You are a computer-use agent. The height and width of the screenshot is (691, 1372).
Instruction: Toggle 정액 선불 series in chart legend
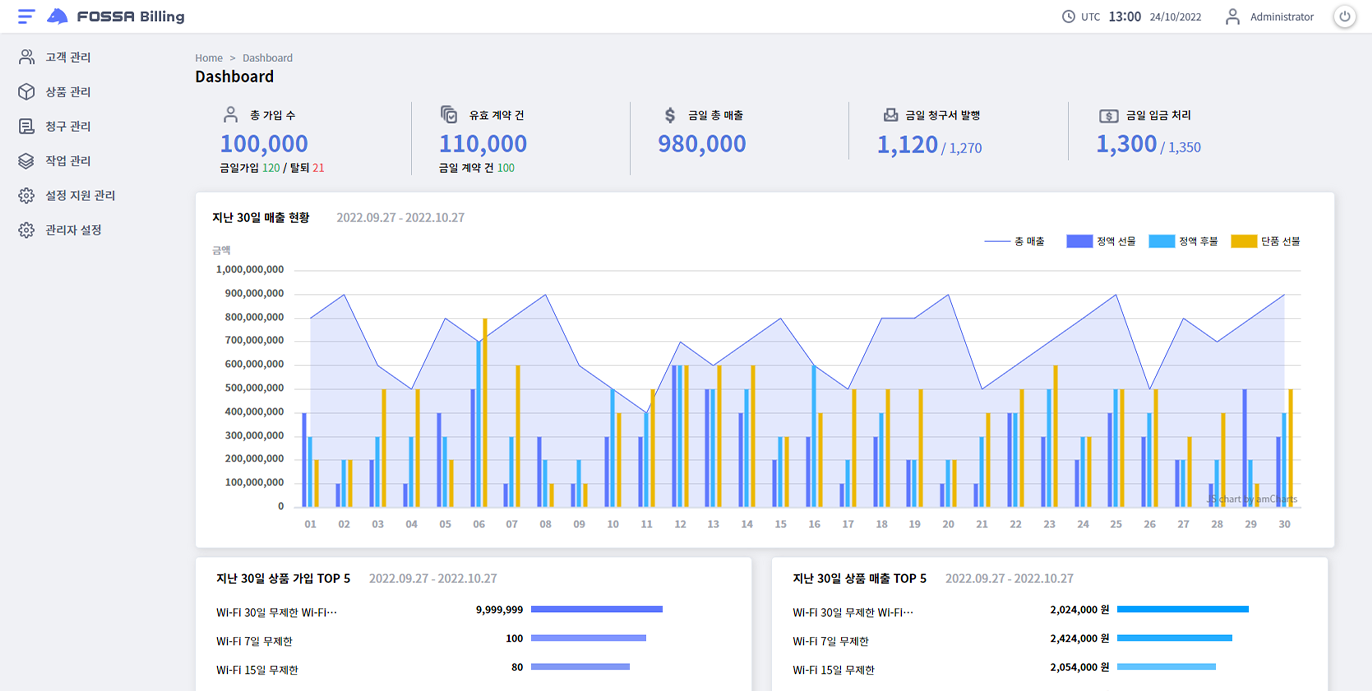pyautogui.click(x=1080, y=241)
